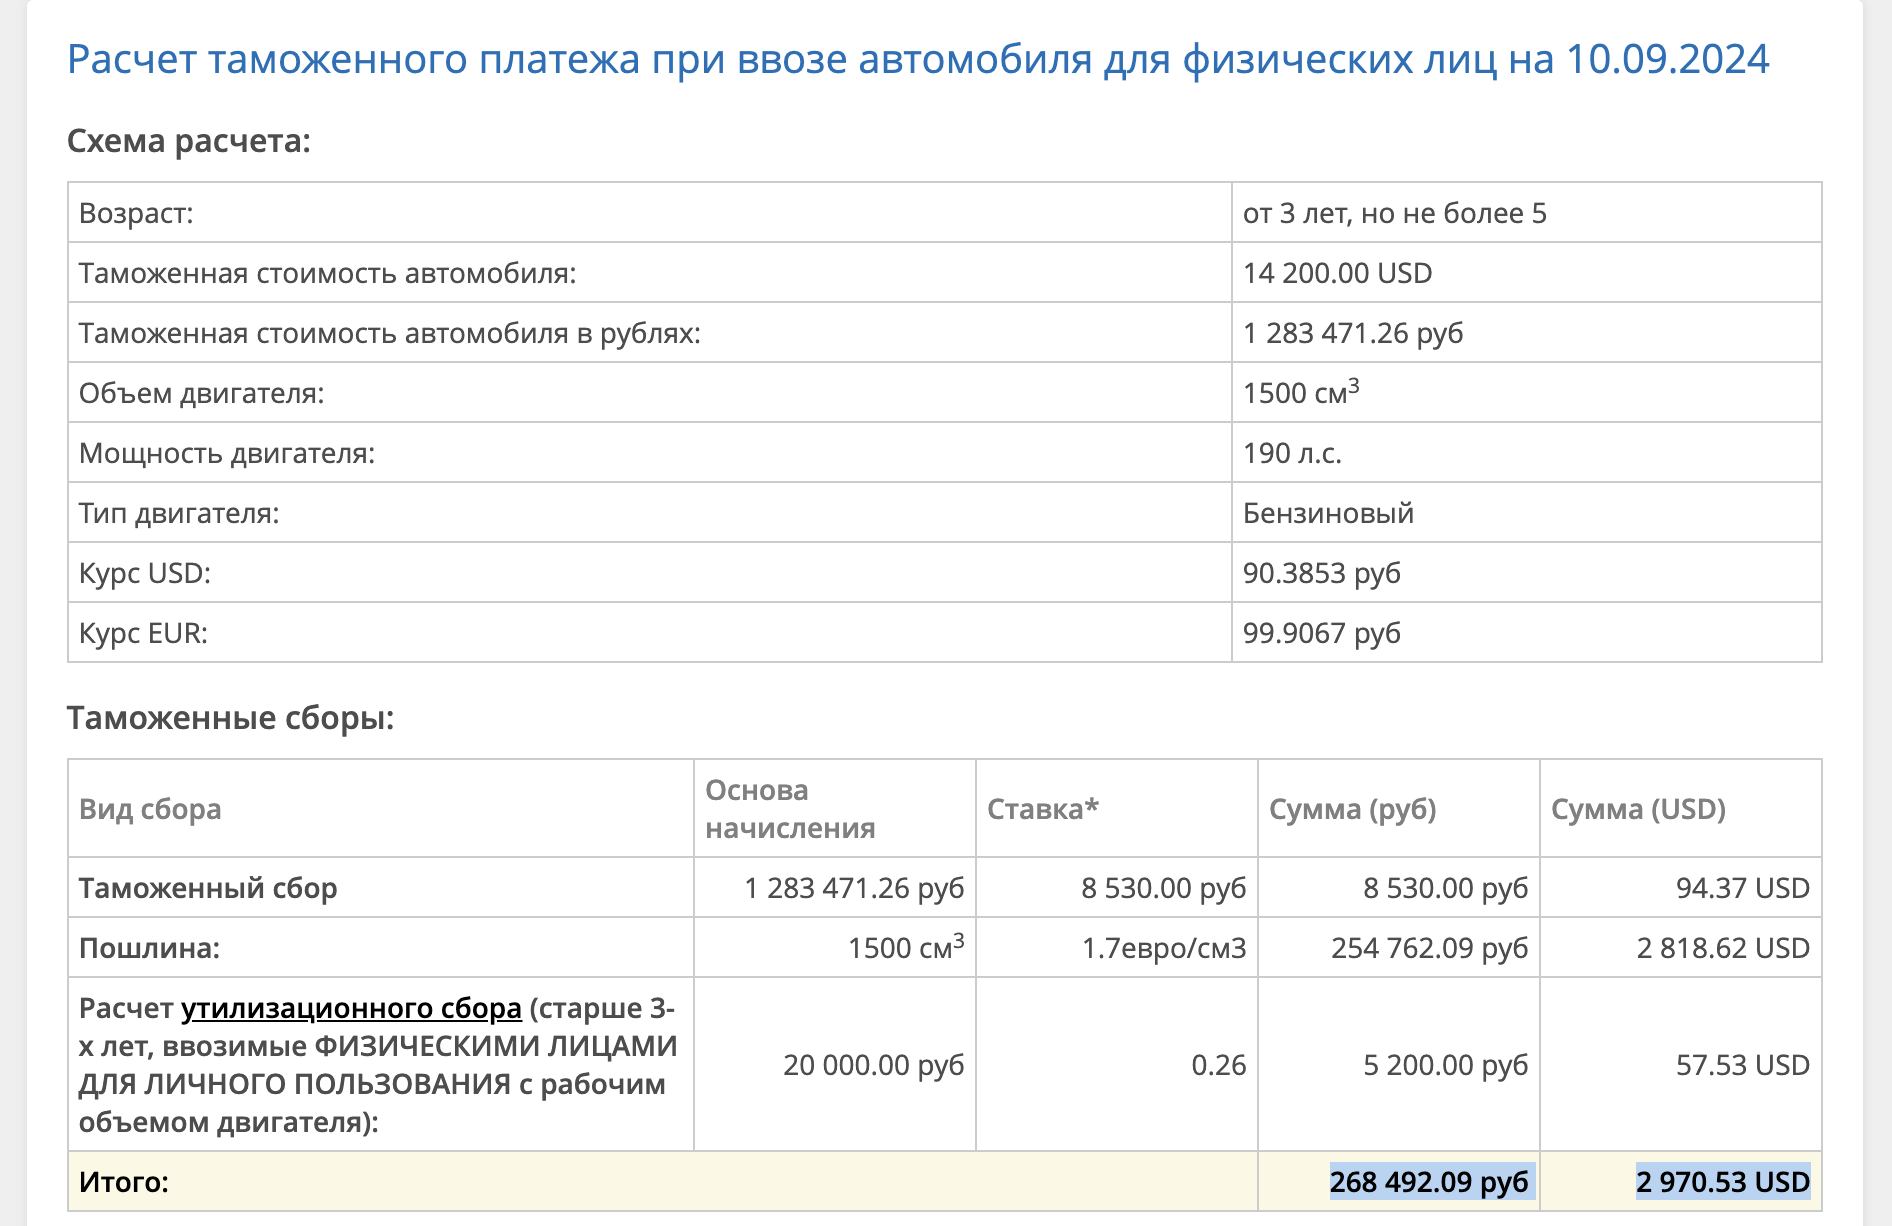The width and height of the screenshot is (1892, 1226).
Task: Select the Таможенный сбор row label
Action: 208,888
